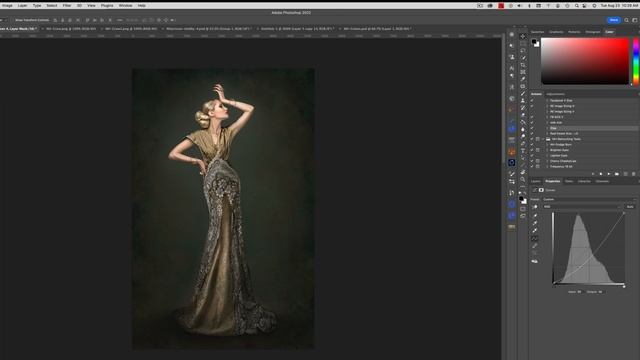Viewport: 640px width, 360px height.
Task: Toggle checkmark for Frequency 16 bit action
Action: coord(532,167)
